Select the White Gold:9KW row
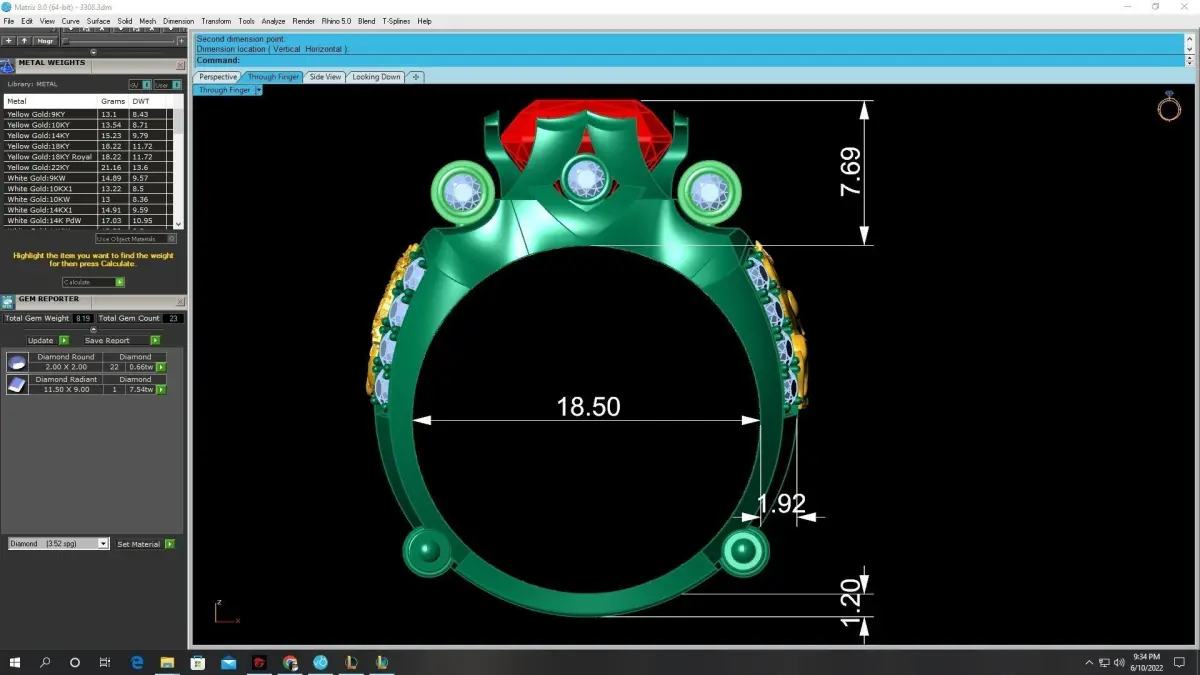 [x=88, y=178]
